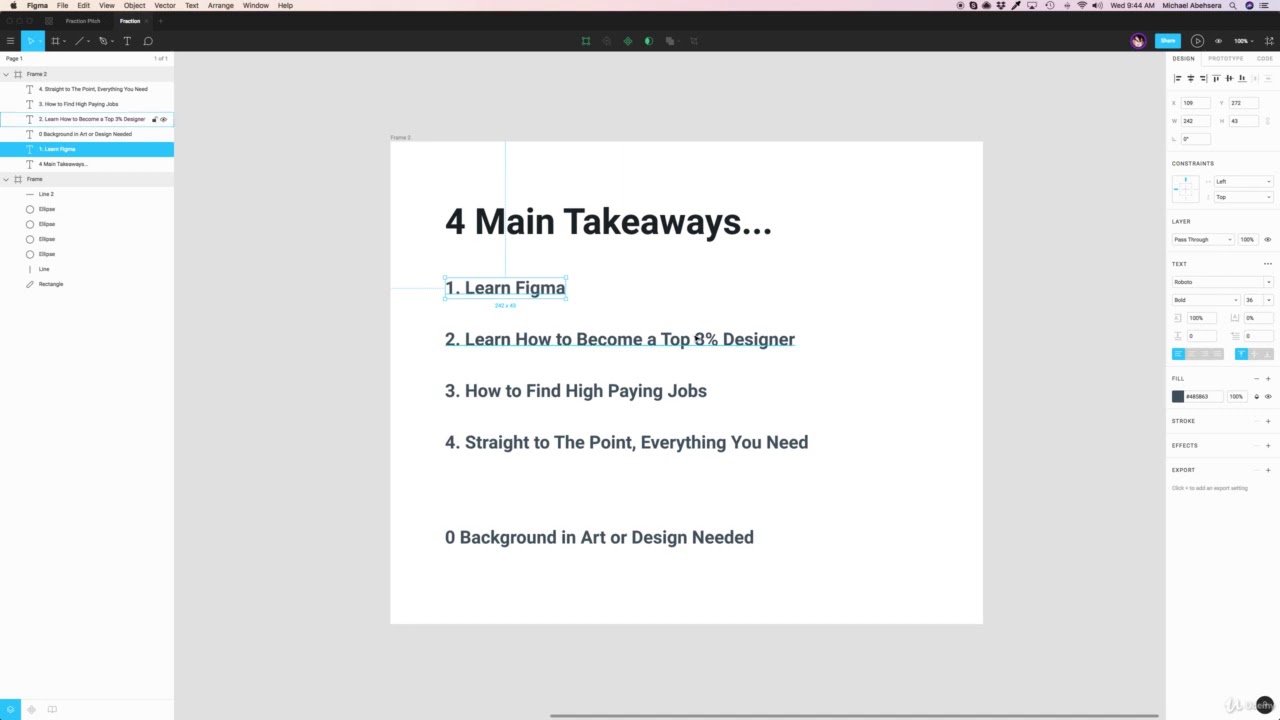
Task: Click the fill blend mode droplet icon
Action: (1257, 397)
